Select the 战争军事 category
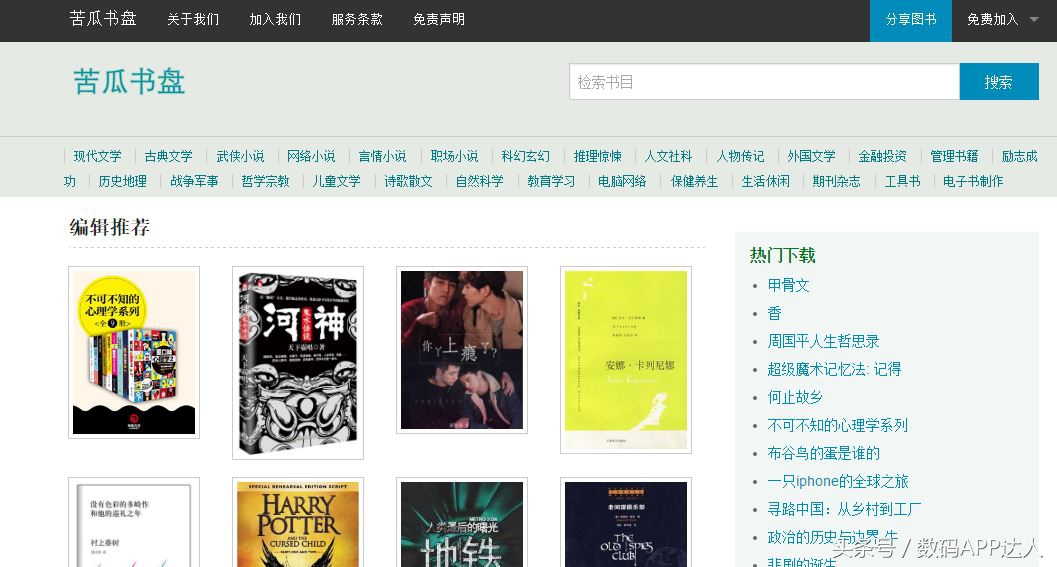 point(194,181)
